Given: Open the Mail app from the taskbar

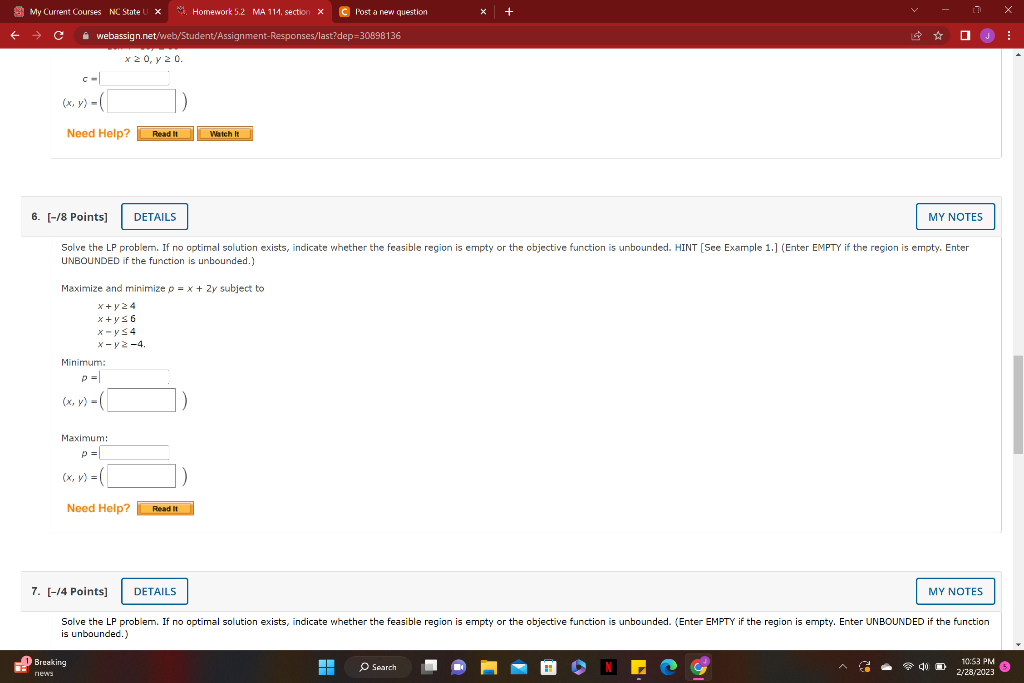Looking at the screenshot, I should tap(518, 667).
